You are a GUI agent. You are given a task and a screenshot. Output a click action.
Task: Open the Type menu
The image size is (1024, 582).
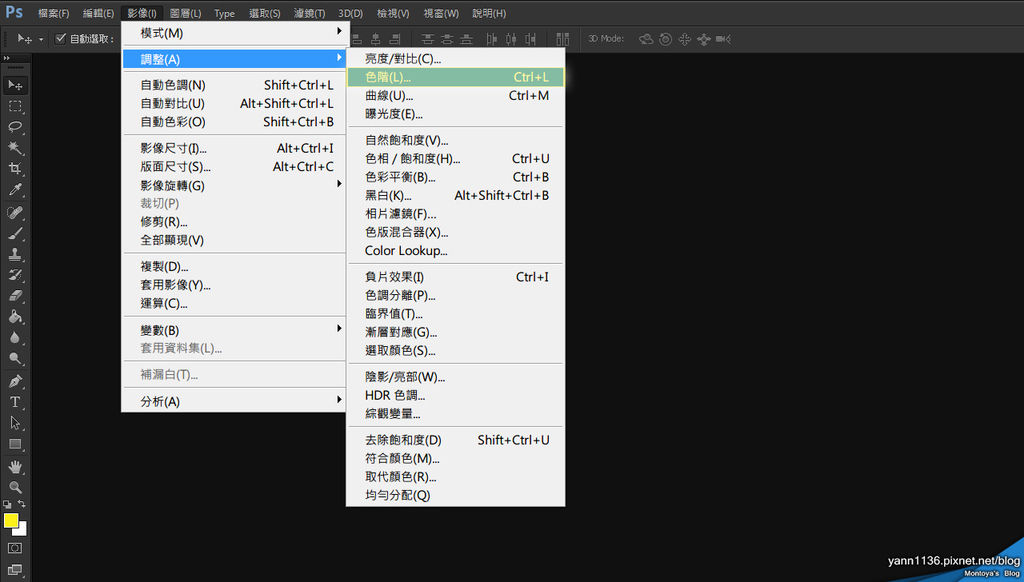(x=225, y=13)
